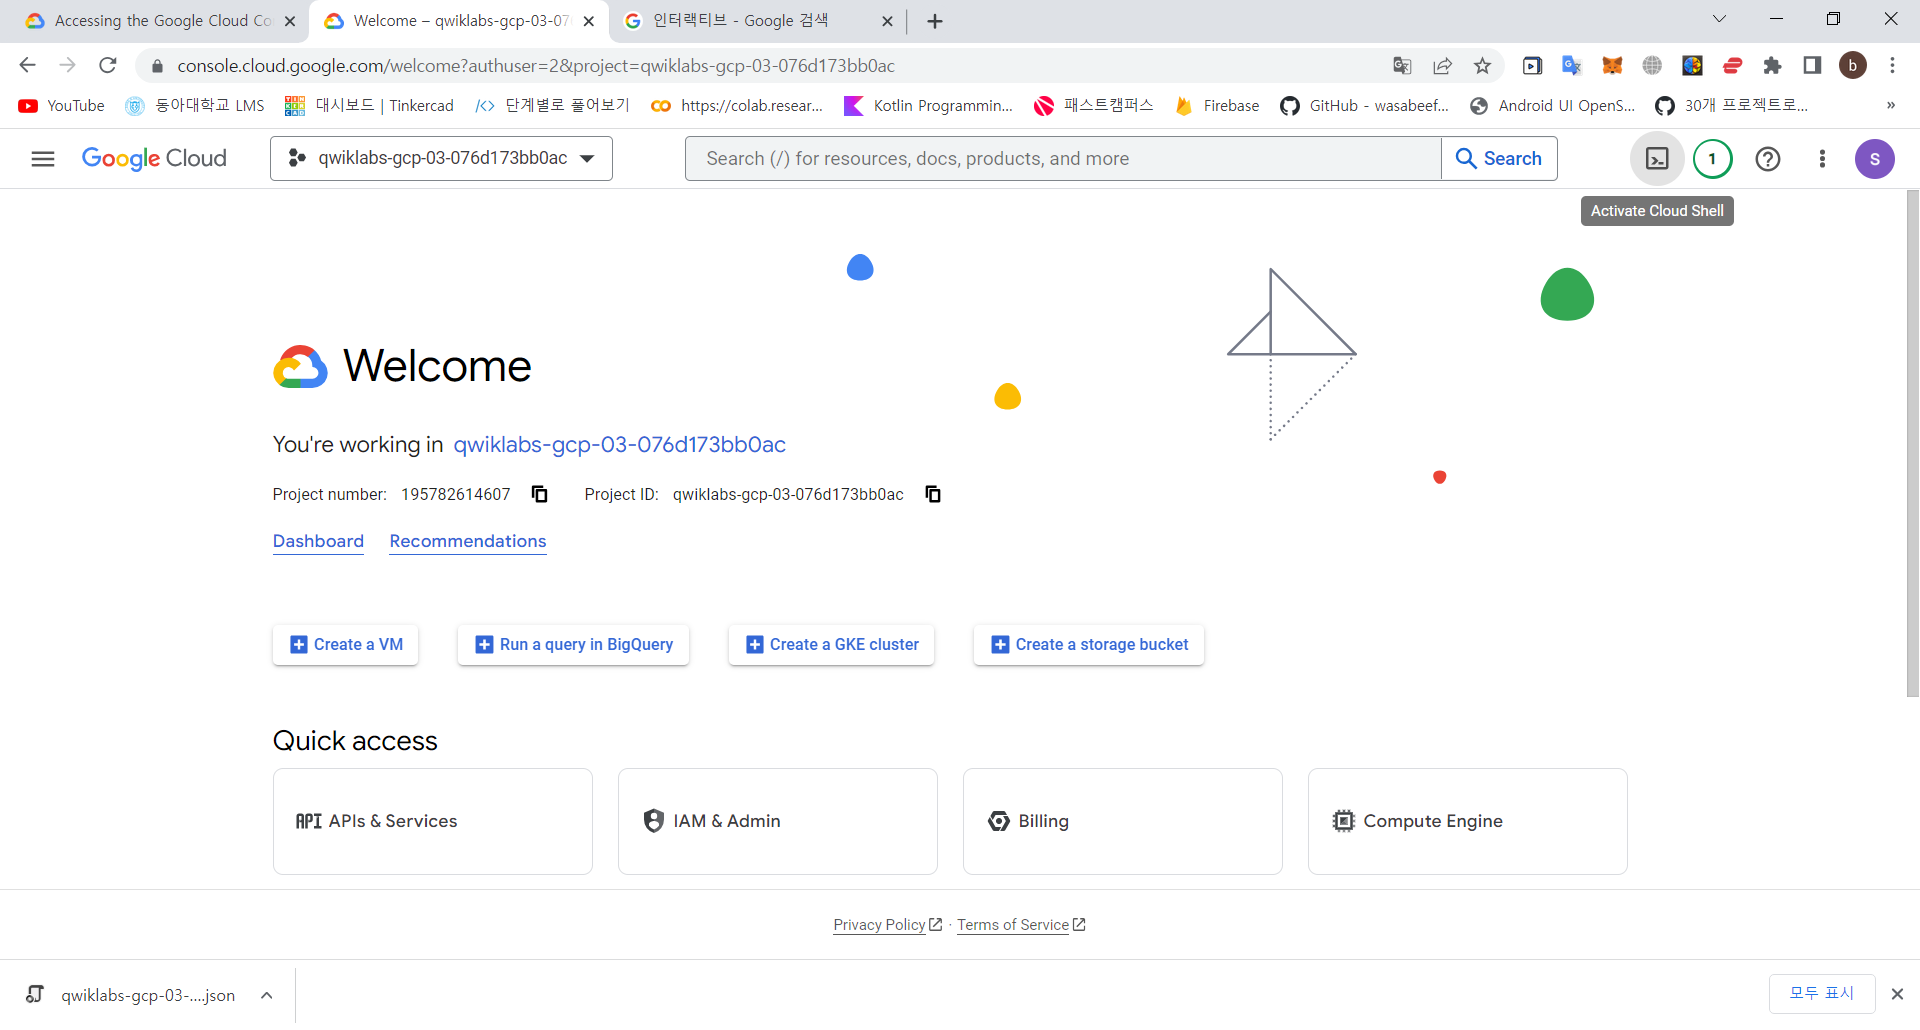Open the tab search dropdown arrow
This screenshot has height=1030, width=1920.
click(x=1719, y=19)
